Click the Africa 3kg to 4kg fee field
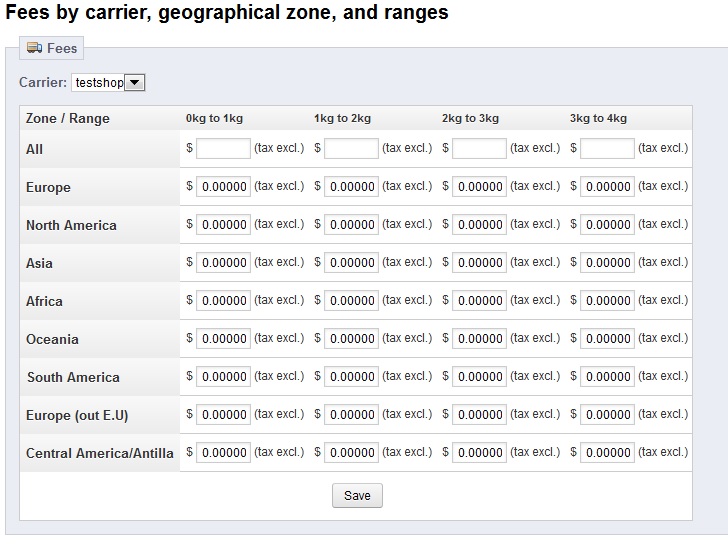728x544 pixels. point(607,301)
